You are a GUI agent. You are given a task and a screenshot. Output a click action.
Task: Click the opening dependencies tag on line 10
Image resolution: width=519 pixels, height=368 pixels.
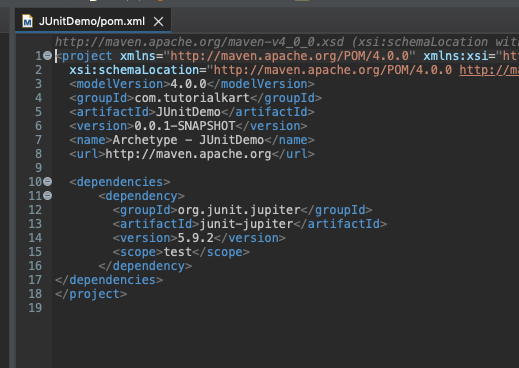coord(120,182)
